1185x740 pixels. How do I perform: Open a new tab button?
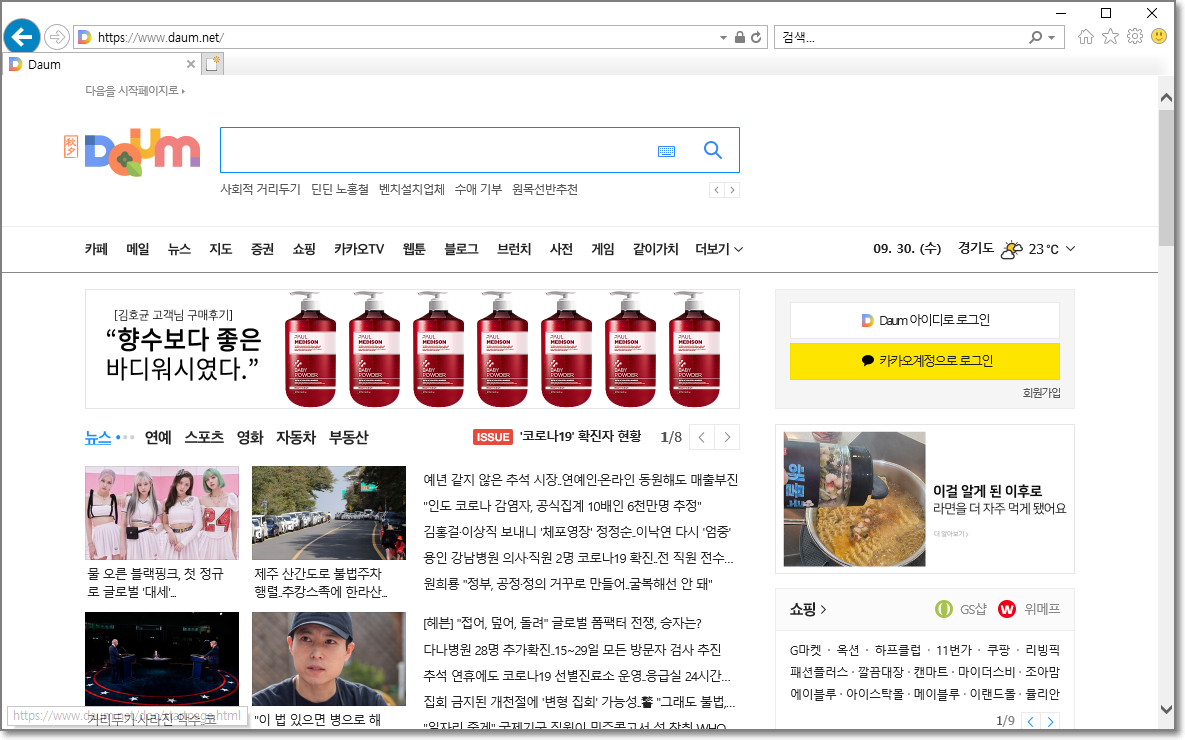213,64
